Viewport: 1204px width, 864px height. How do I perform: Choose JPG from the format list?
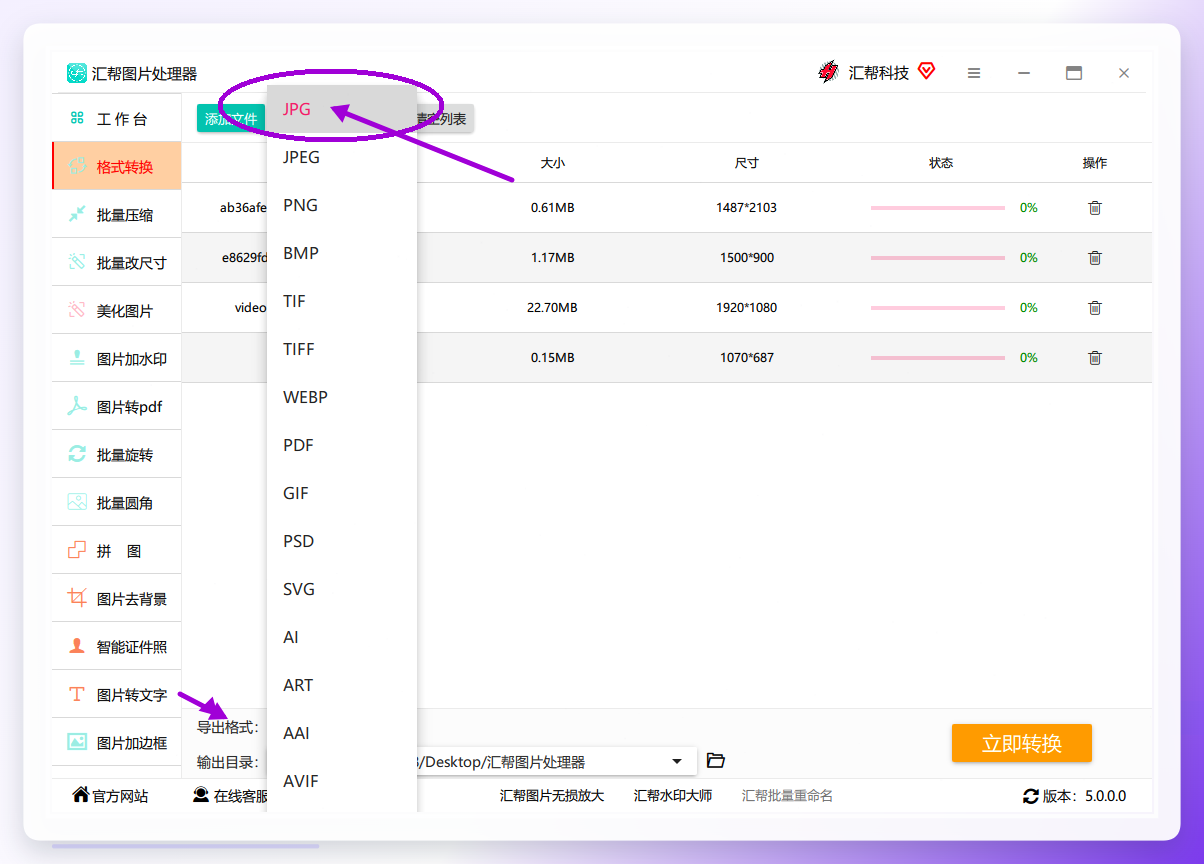click(x=342, y=109)
